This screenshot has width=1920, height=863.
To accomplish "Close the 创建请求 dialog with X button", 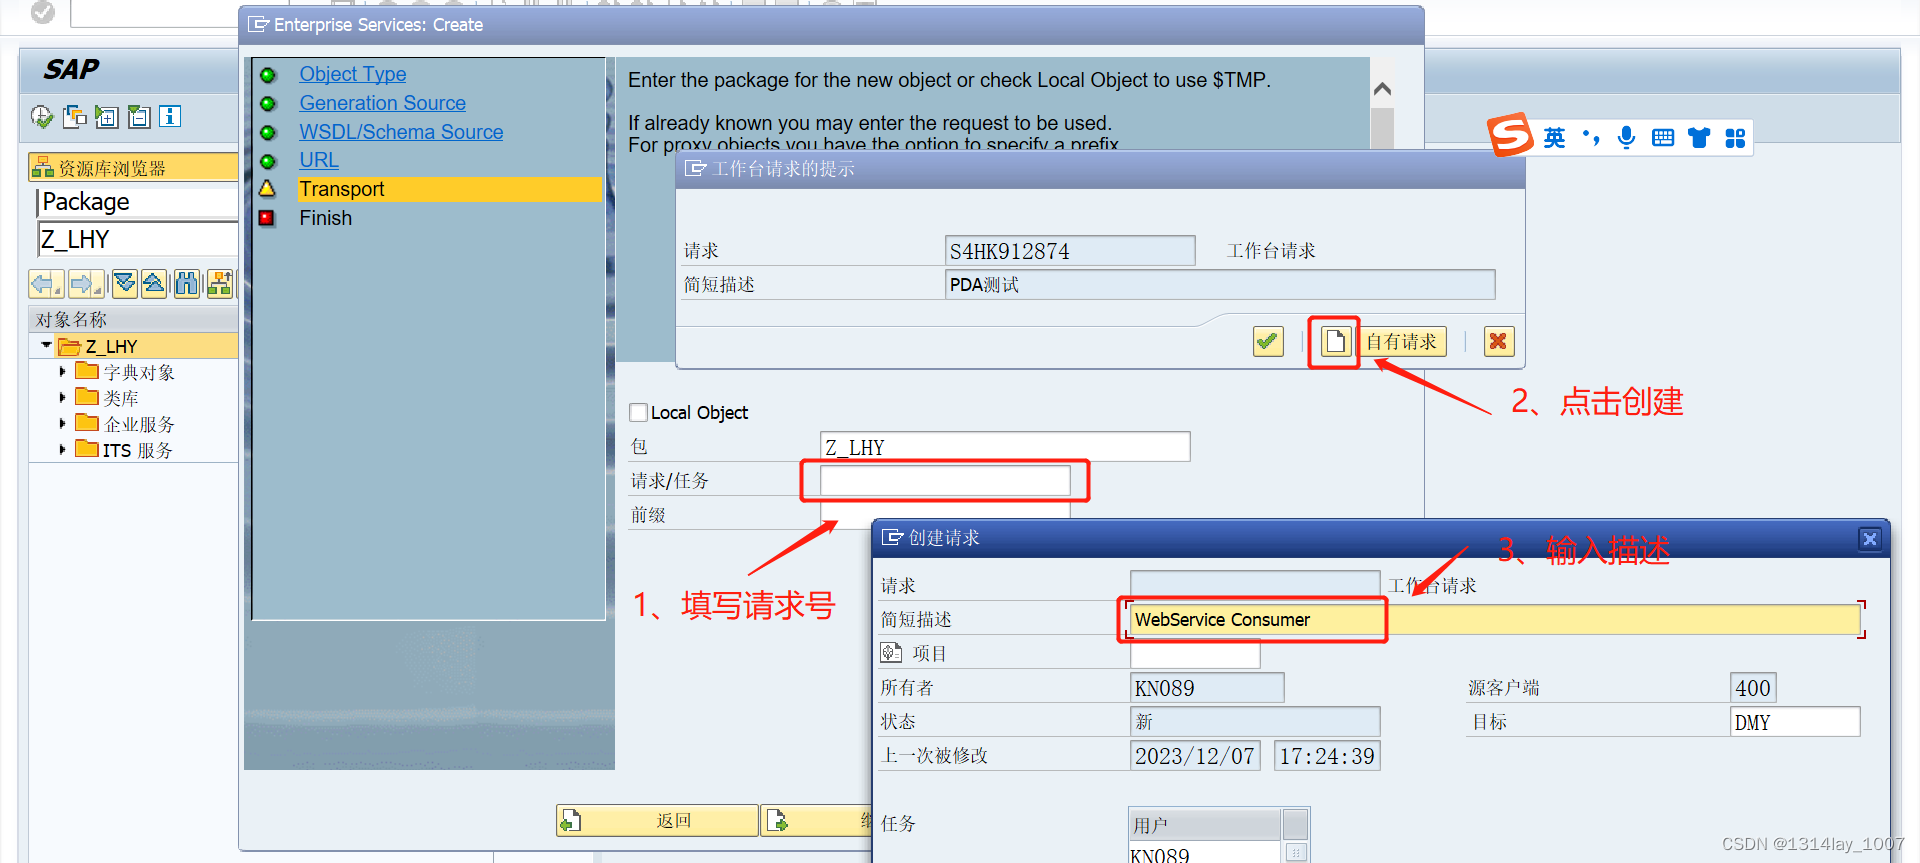I will coord(1870,539).
